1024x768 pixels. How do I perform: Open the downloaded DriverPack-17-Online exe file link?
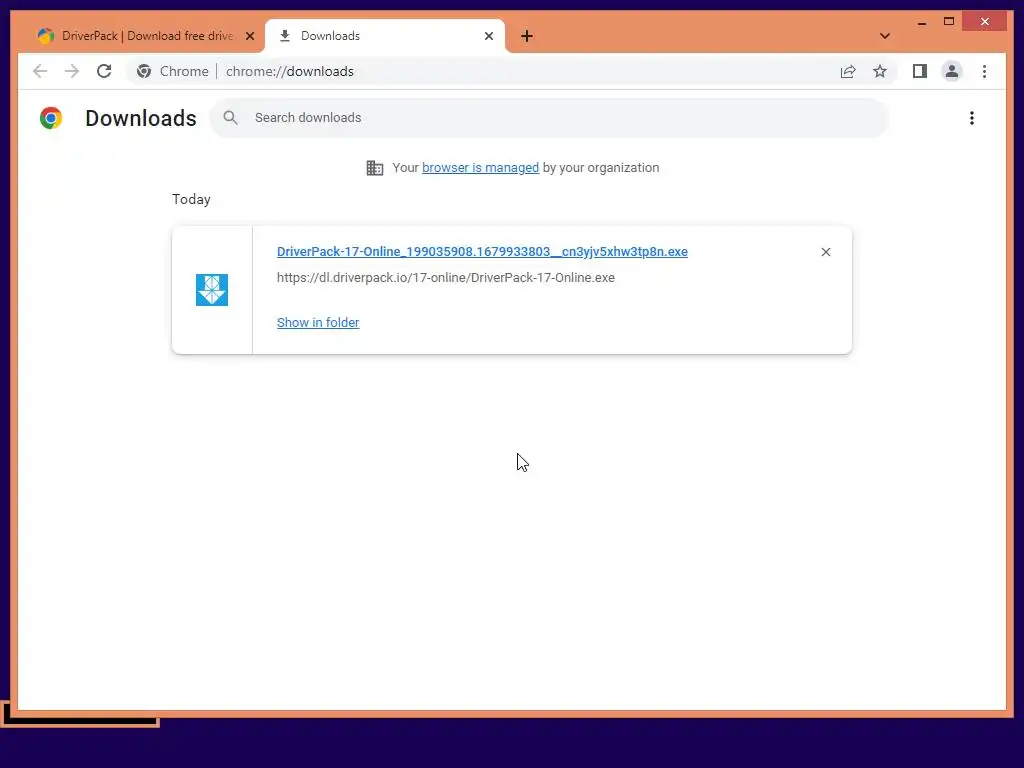tap(482, 252)
